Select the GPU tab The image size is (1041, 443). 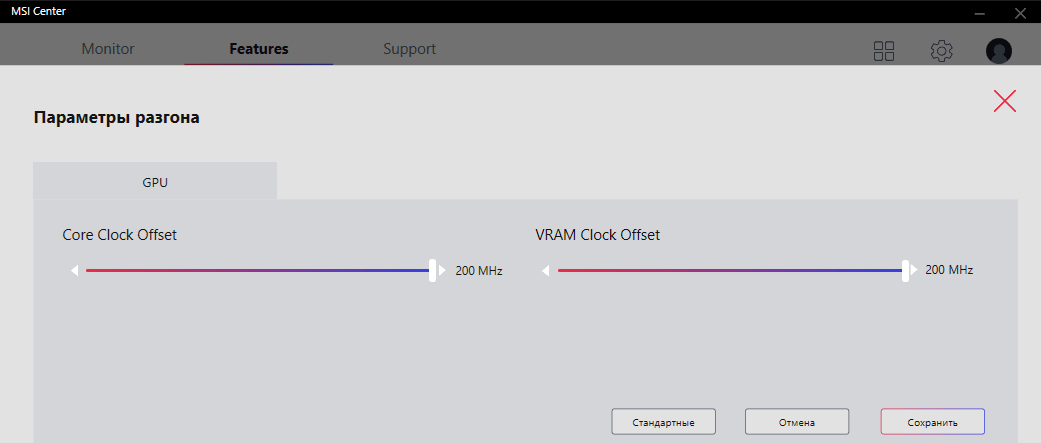pyautogui.click(x=155, y=182)
